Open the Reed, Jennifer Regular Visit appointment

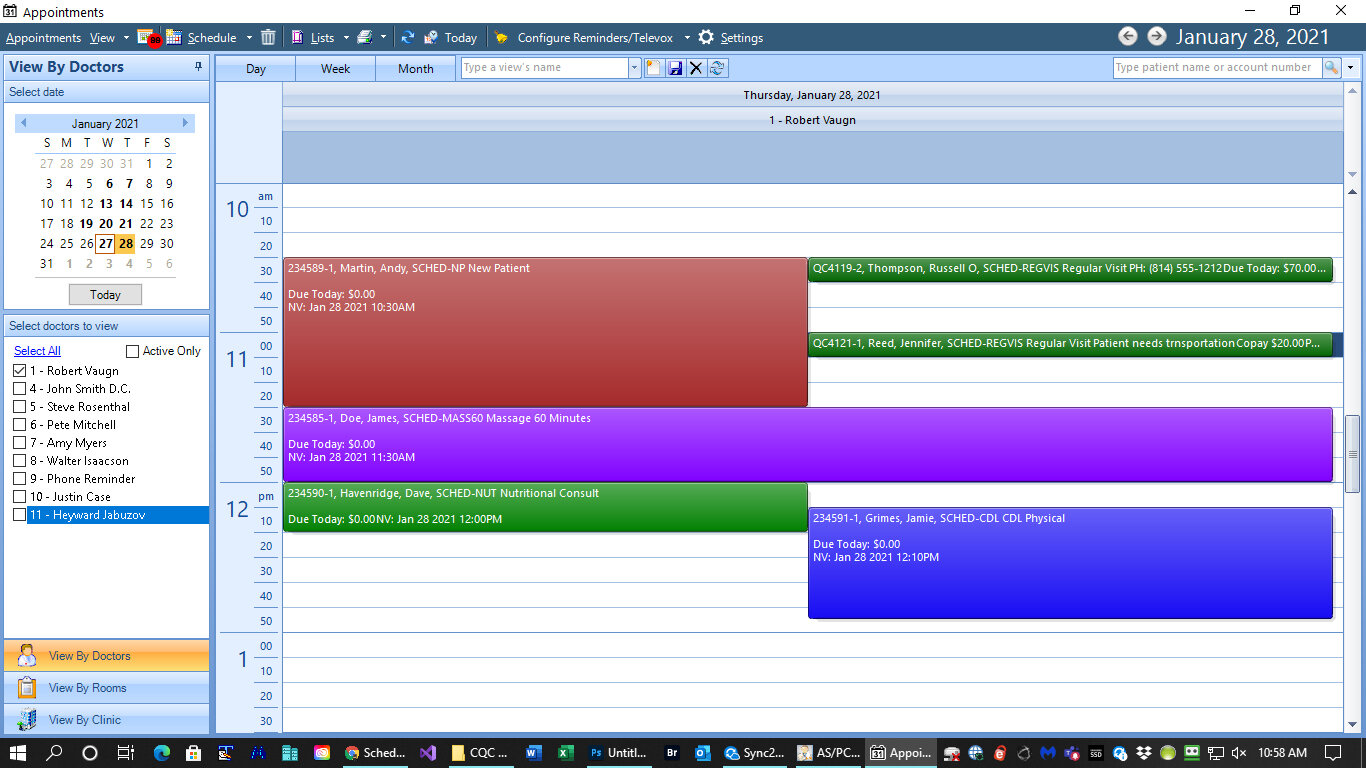pos(1070,344)
